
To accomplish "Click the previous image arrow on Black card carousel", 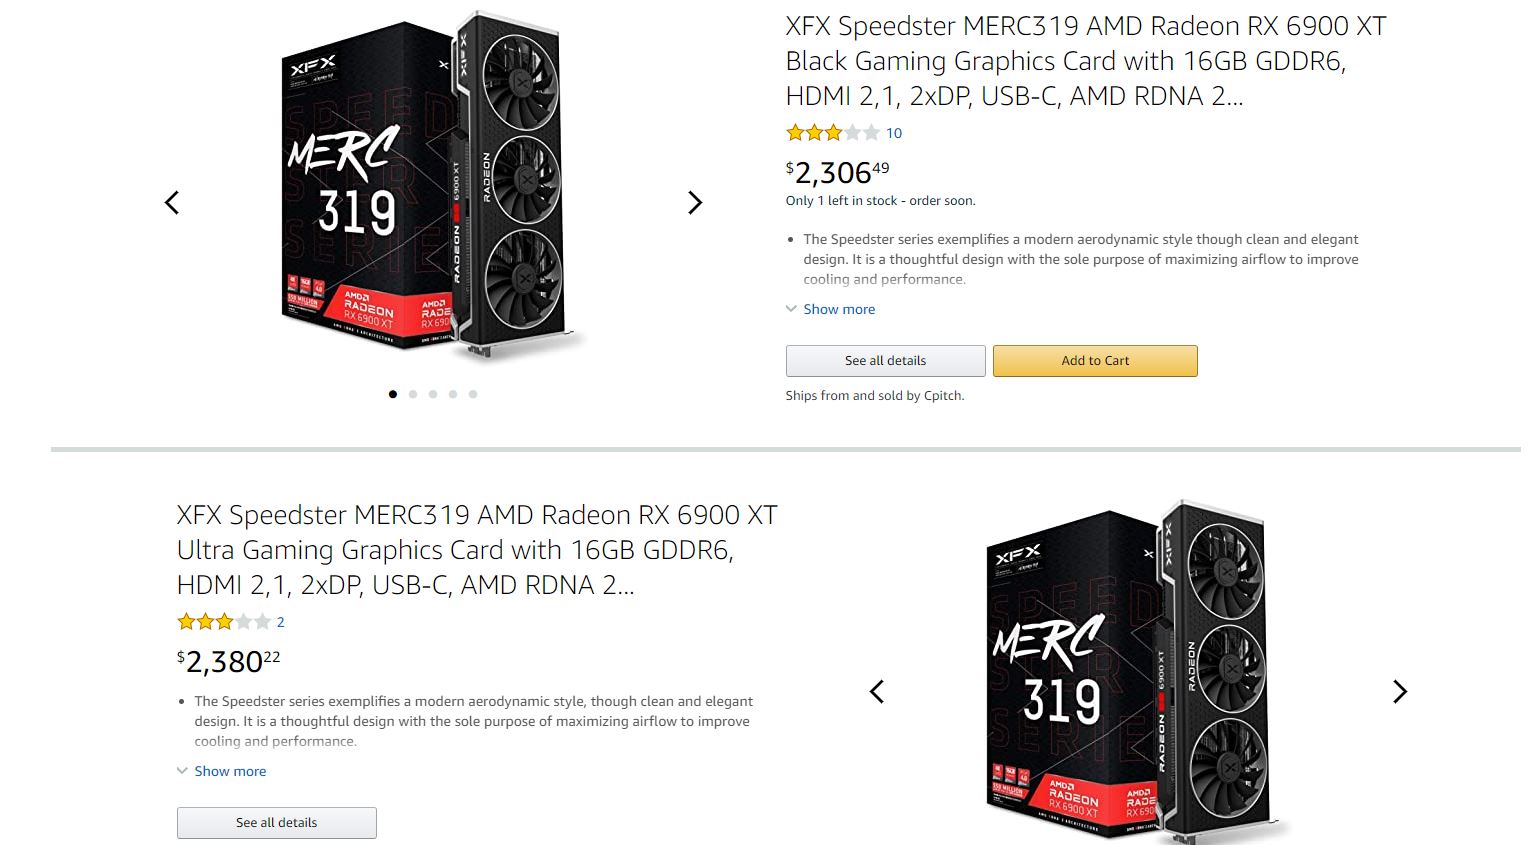I will click(172, 203).
